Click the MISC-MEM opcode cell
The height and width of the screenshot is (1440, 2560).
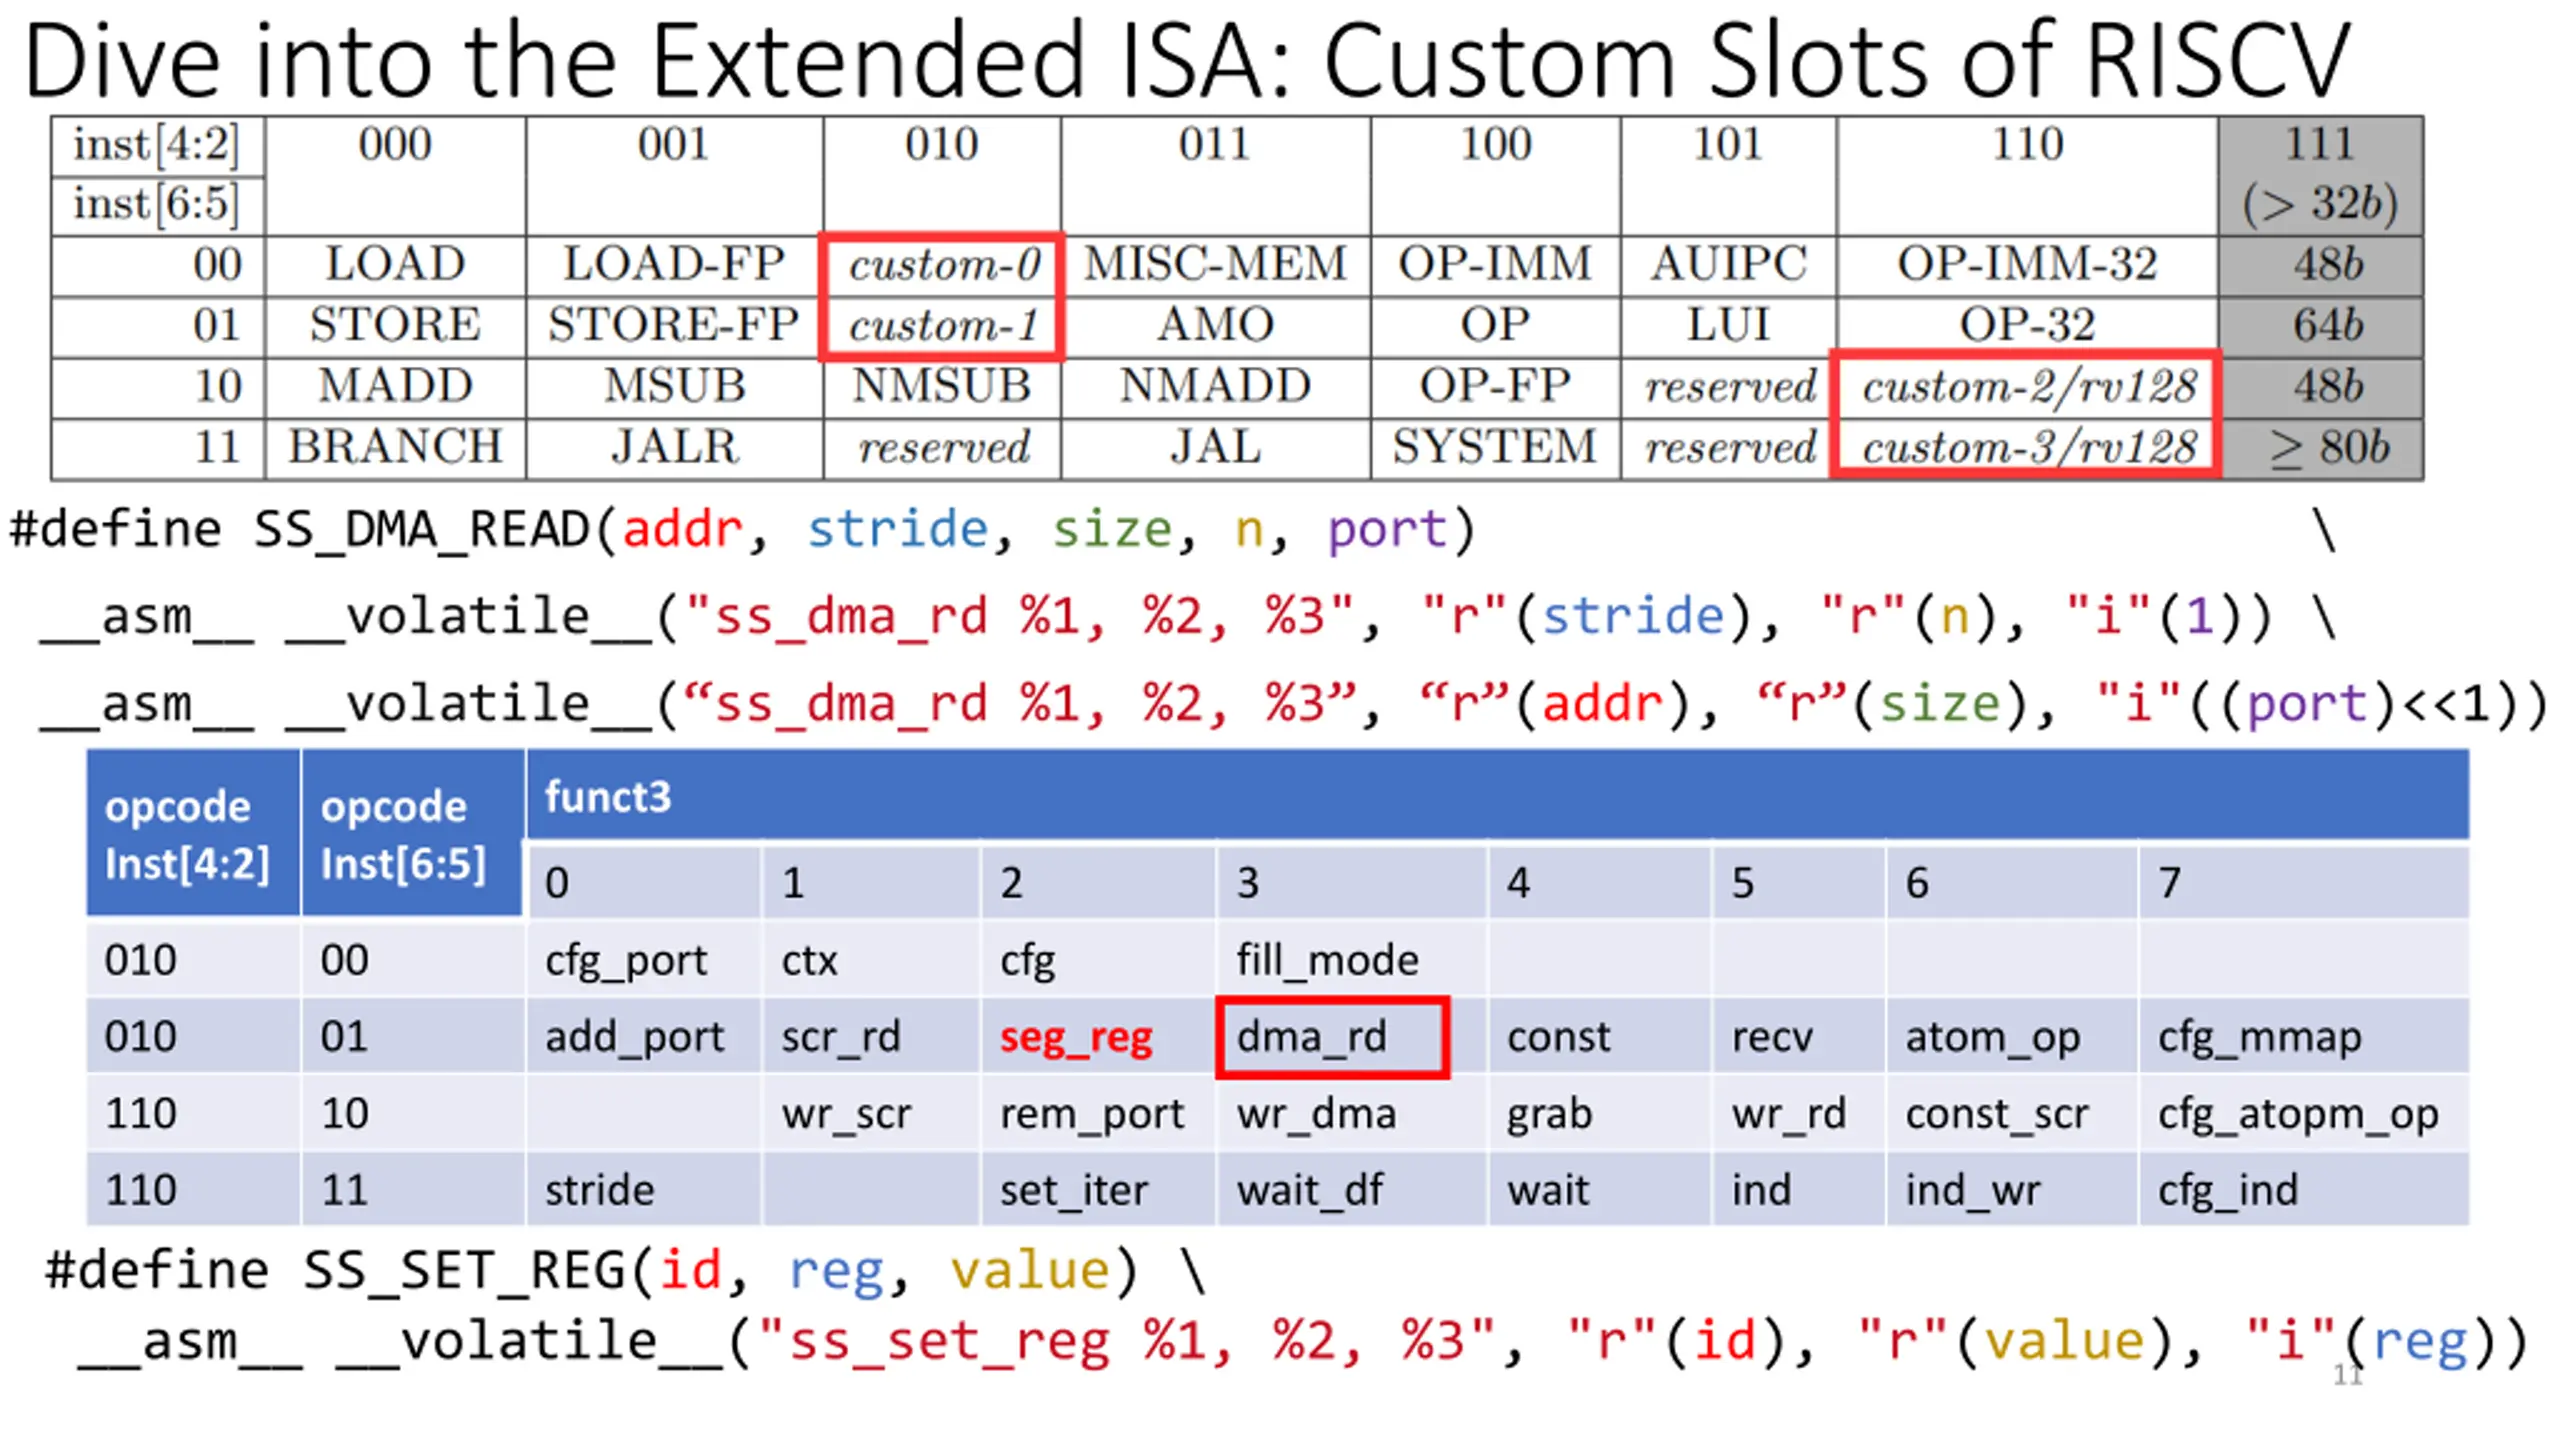[x=1215, y=265]
